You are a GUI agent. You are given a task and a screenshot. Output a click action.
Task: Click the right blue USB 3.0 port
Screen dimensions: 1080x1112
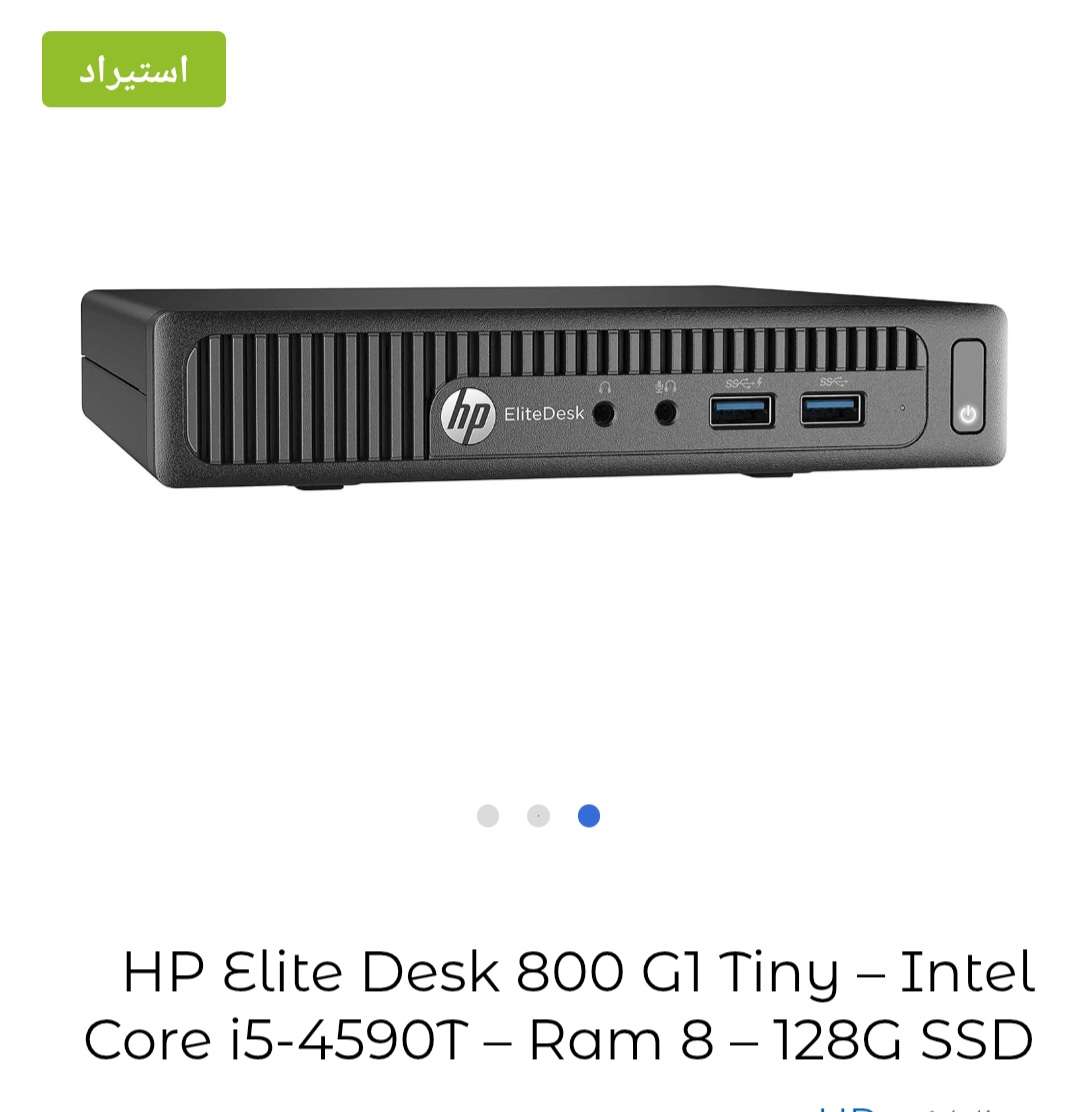tap(832, 410)
